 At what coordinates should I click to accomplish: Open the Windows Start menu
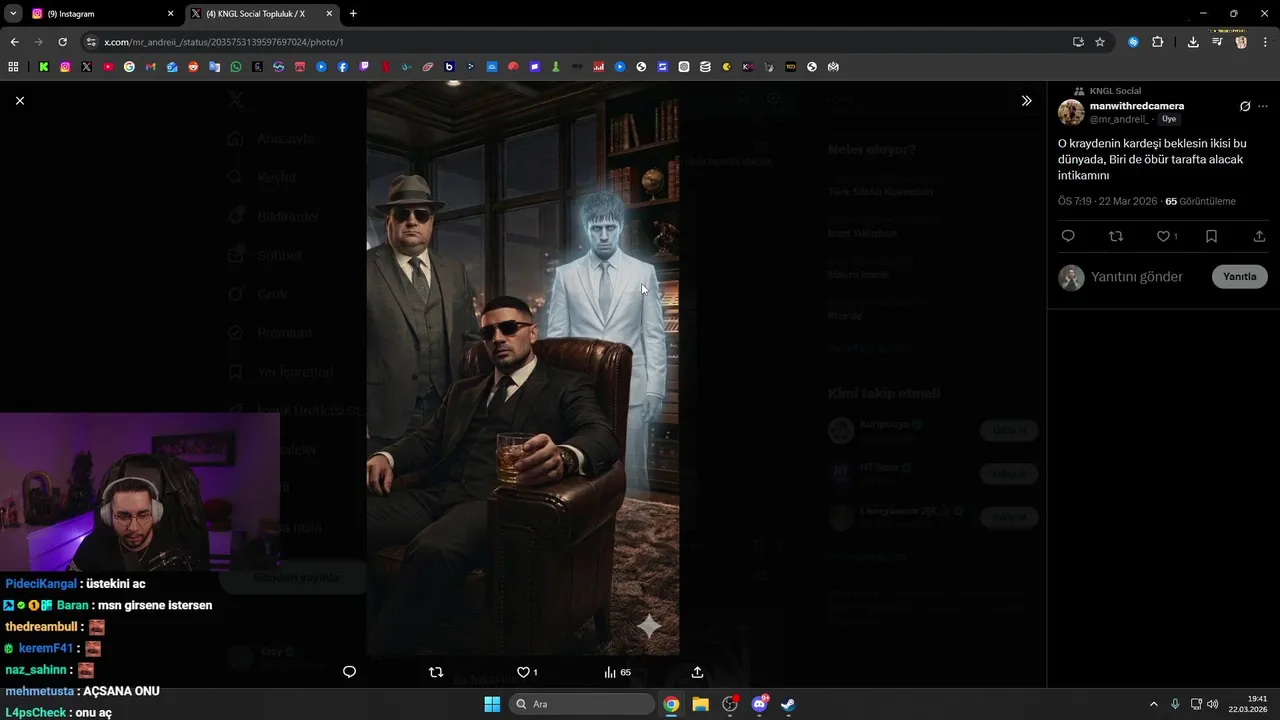click(492, 704)
